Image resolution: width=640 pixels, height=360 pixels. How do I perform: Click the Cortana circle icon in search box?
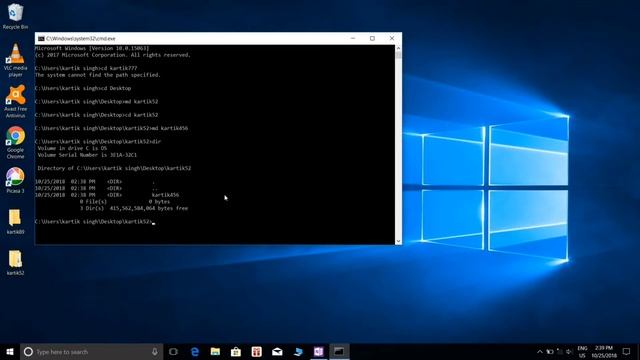28,351
